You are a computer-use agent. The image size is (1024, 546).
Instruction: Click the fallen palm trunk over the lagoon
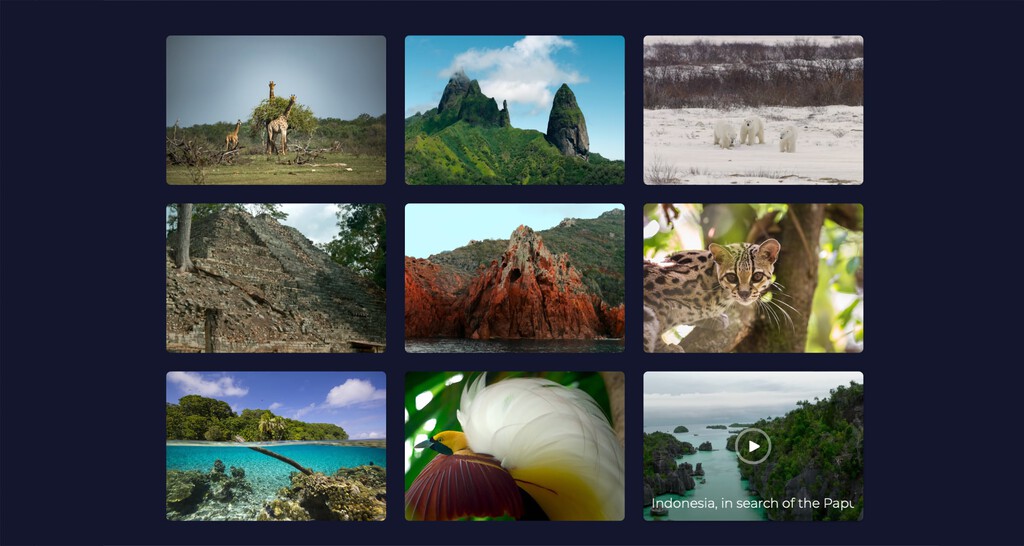(x=280, y=459)
